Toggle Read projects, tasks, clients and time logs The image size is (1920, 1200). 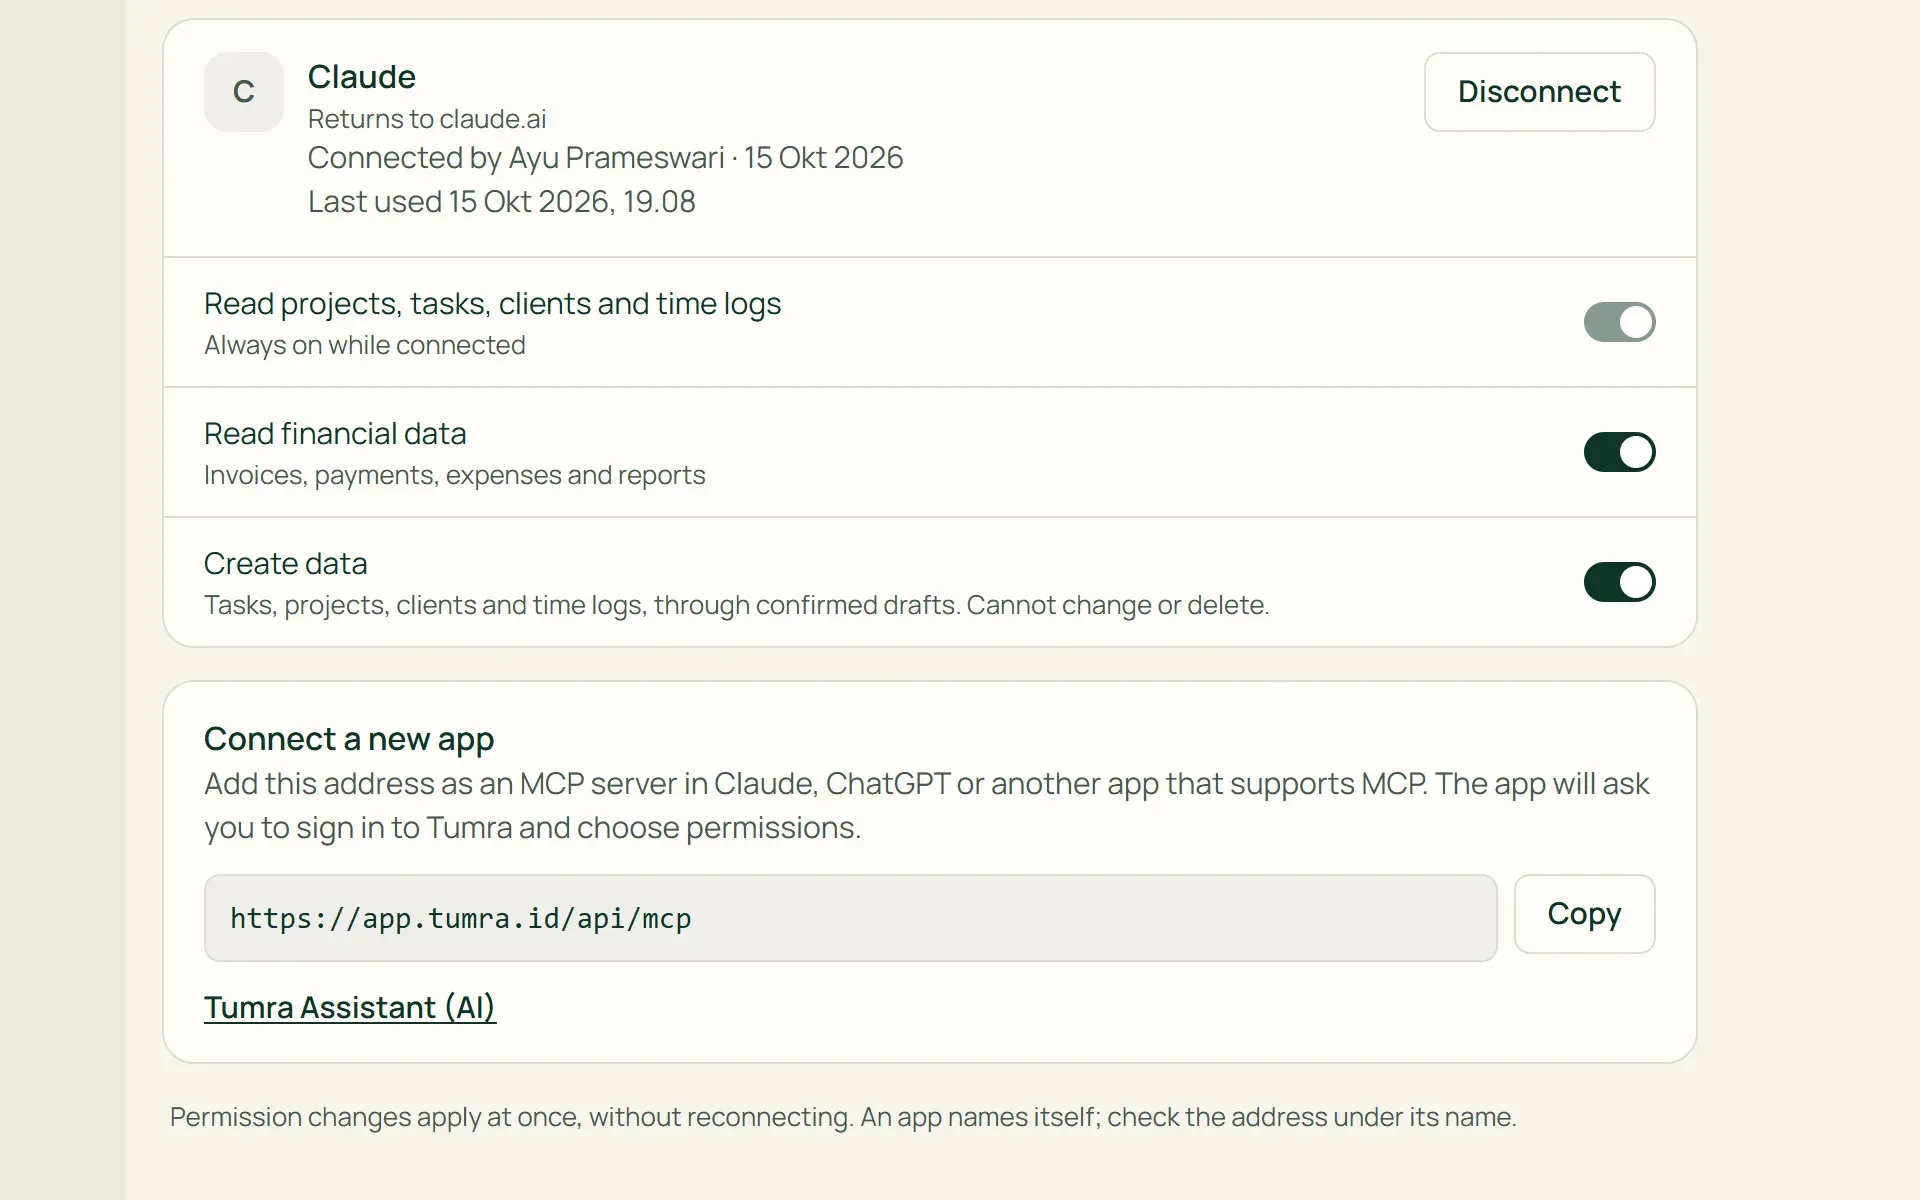(1619, 322)
